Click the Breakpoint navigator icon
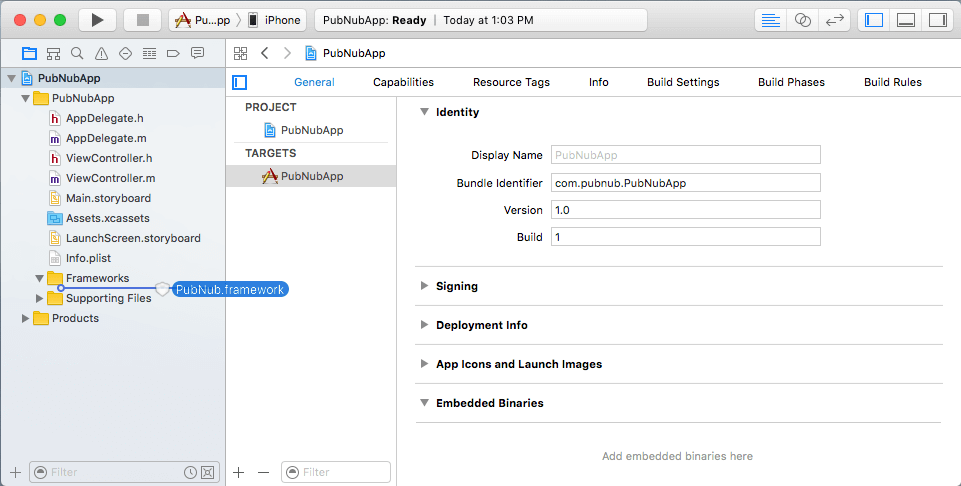Image resolution: width=961 pixels, height=486 pixels. [x=173, y=53]
